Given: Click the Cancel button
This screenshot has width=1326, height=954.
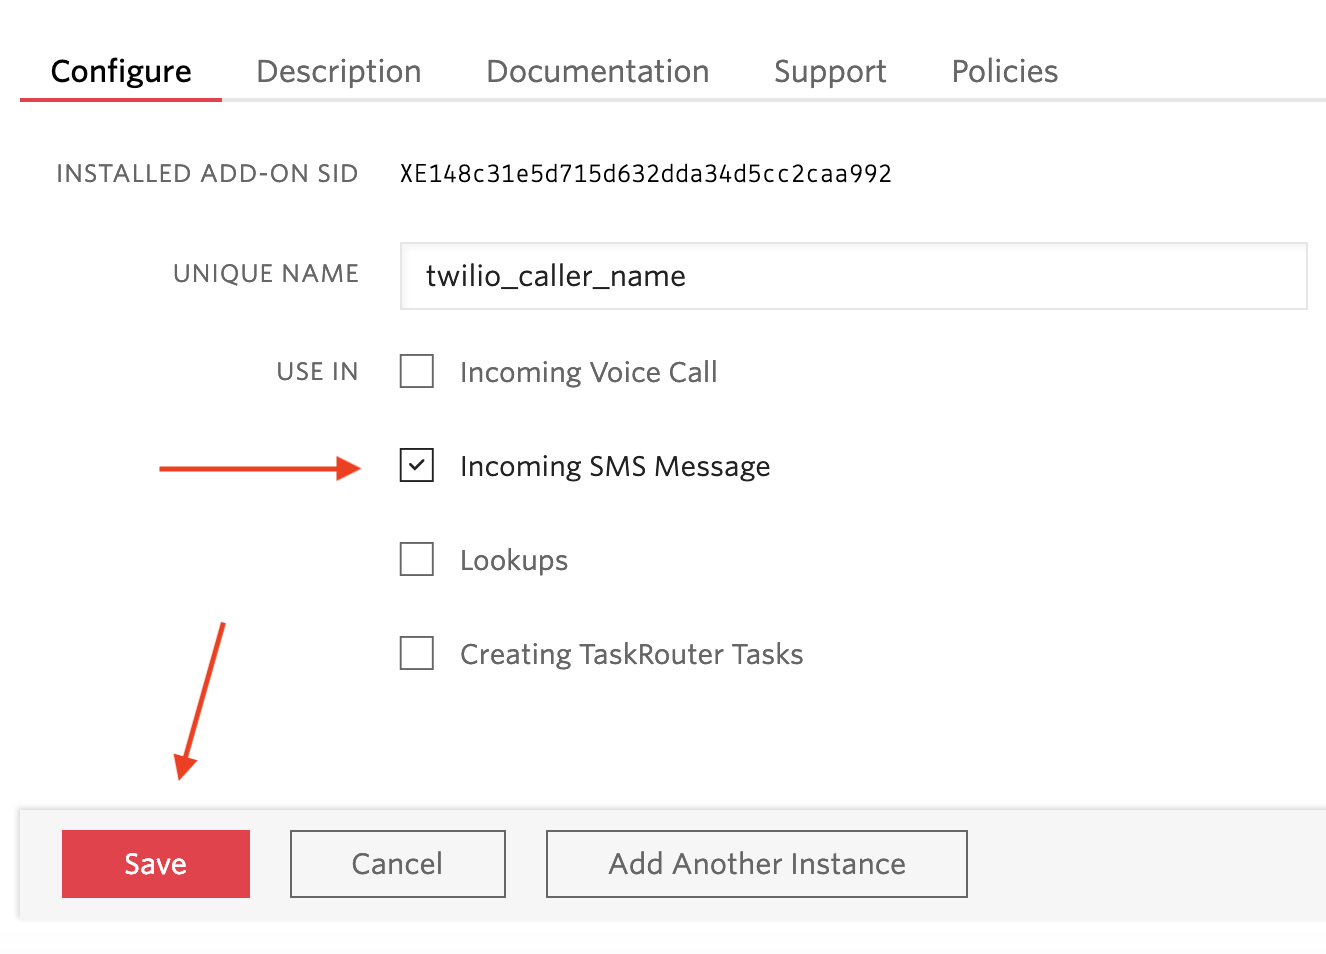Looking at the screenshot, I should (x=397, y=863).
